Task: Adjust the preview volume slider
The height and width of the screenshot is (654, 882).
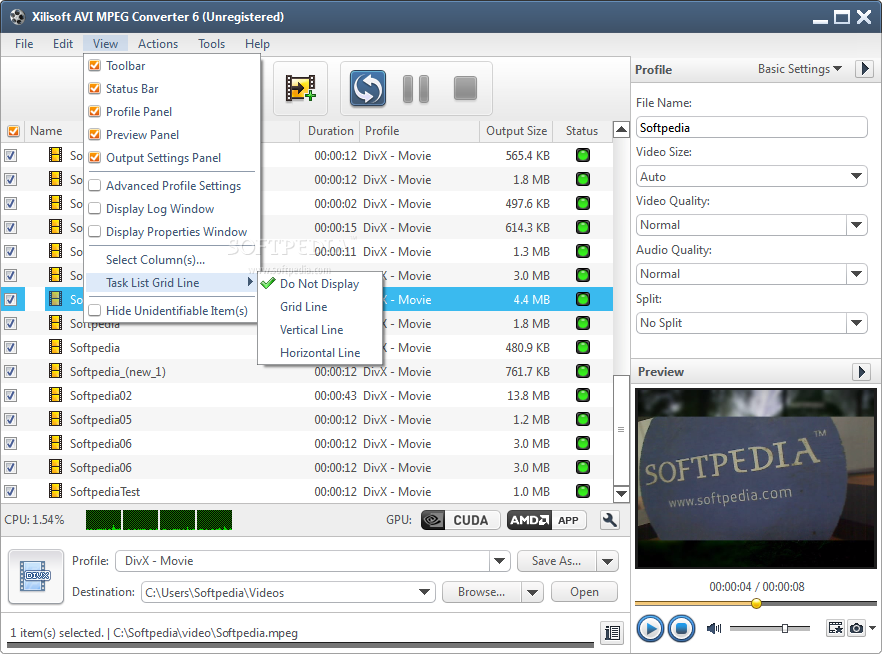Action: point(785,628)
